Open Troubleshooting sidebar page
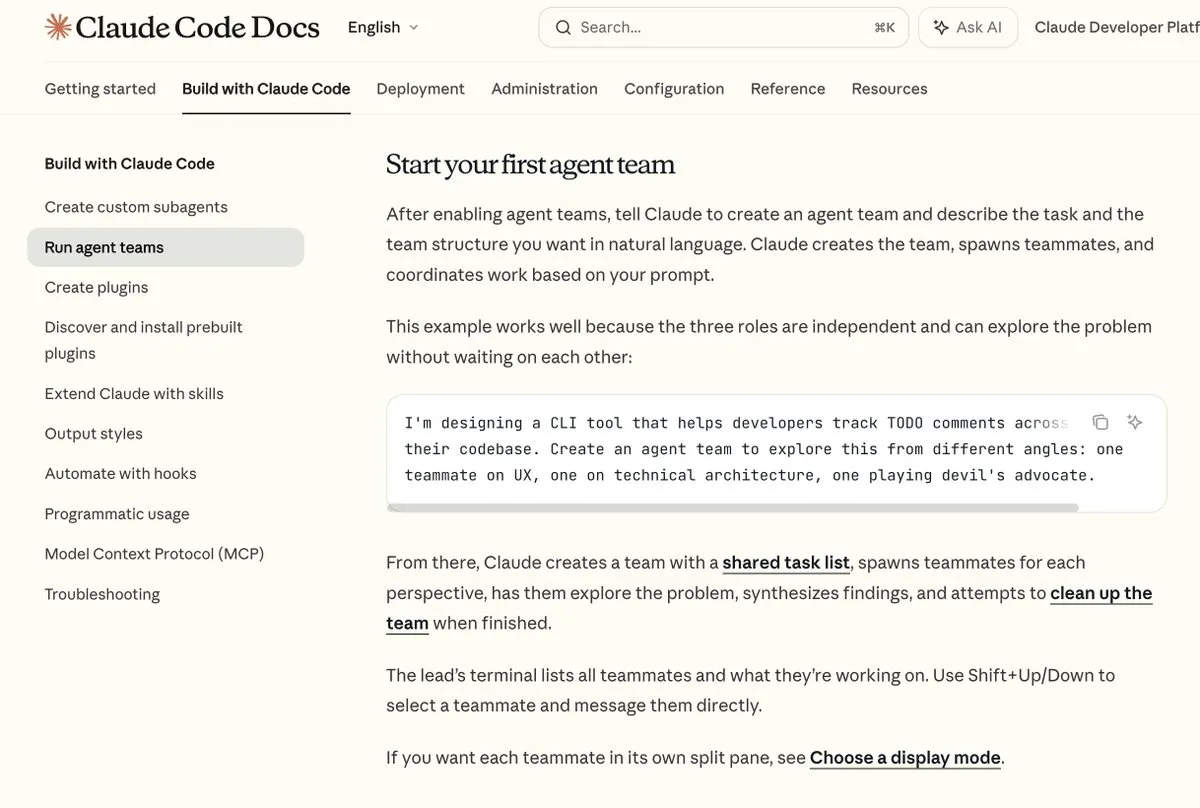The width and height of the screenshot is (1200, 808). point(102,594)
